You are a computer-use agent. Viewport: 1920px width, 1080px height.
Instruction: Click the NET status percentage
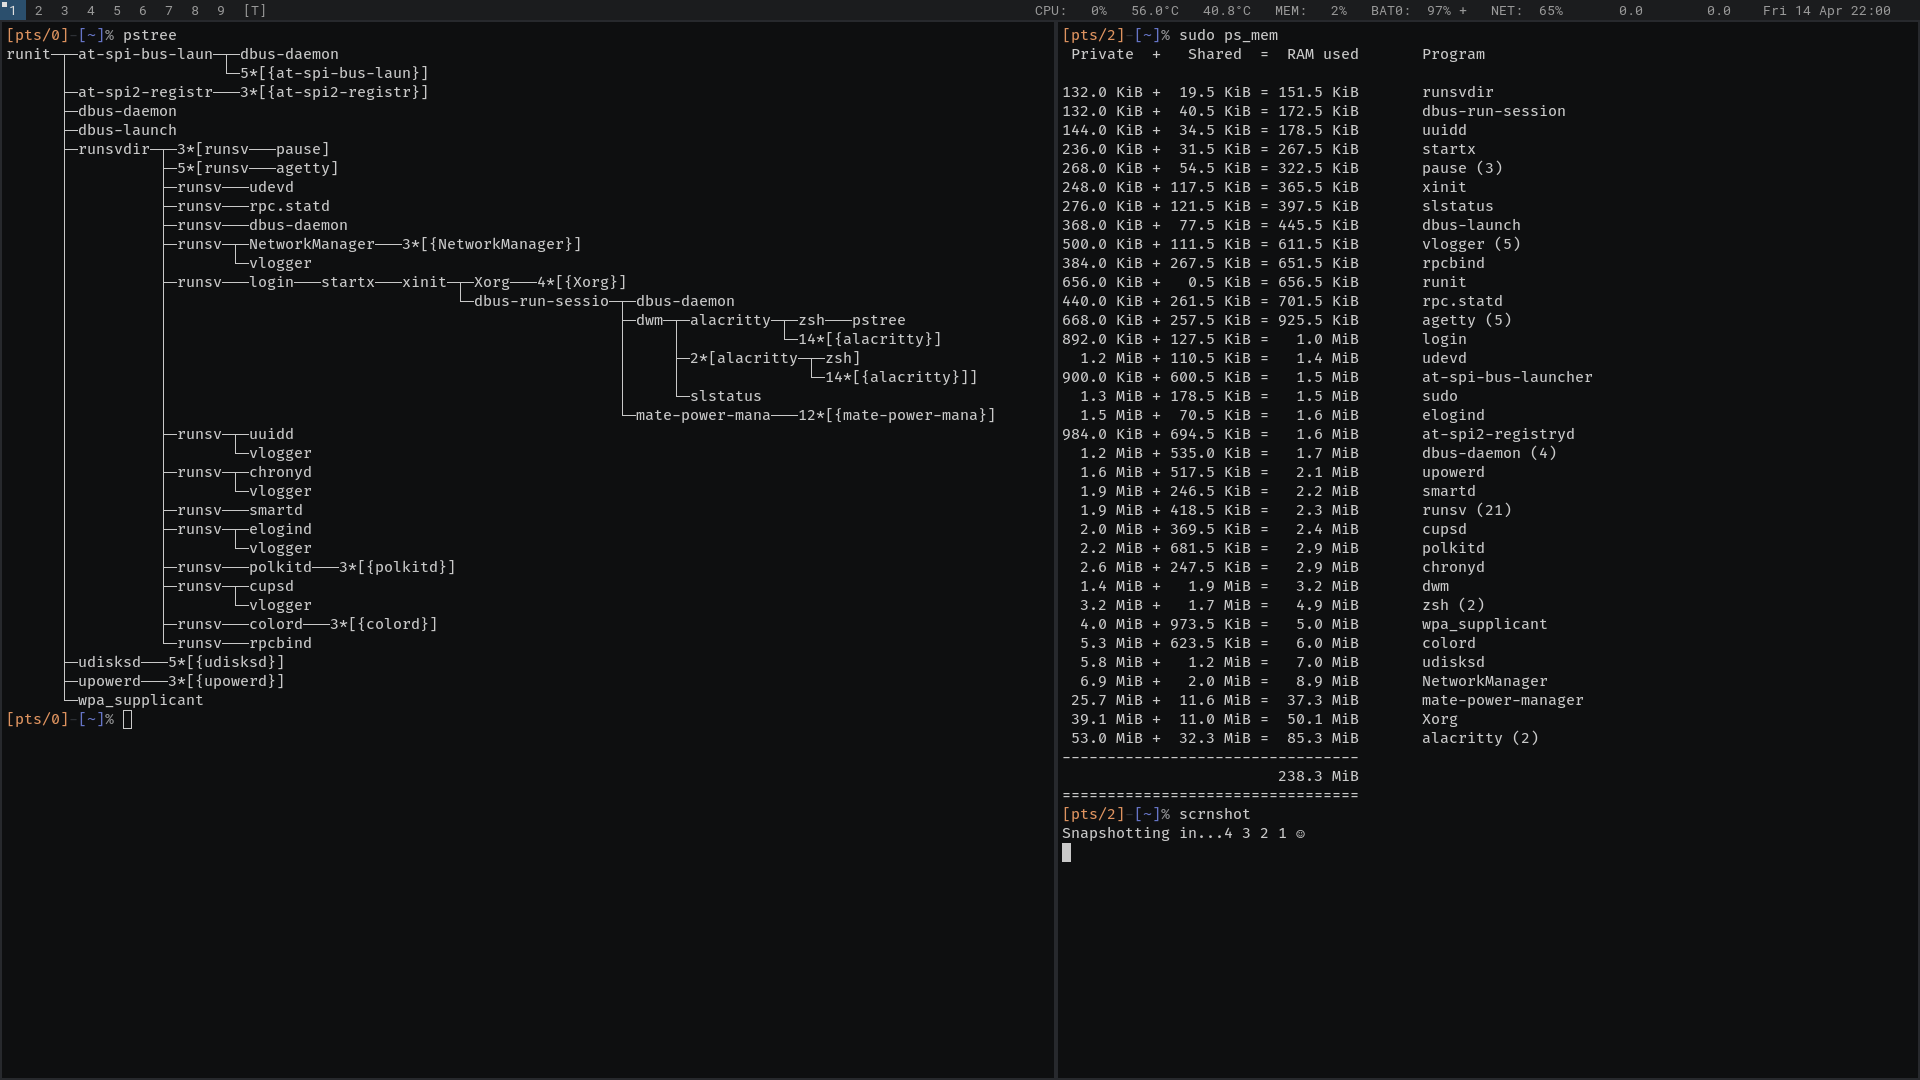[1549, 10]
